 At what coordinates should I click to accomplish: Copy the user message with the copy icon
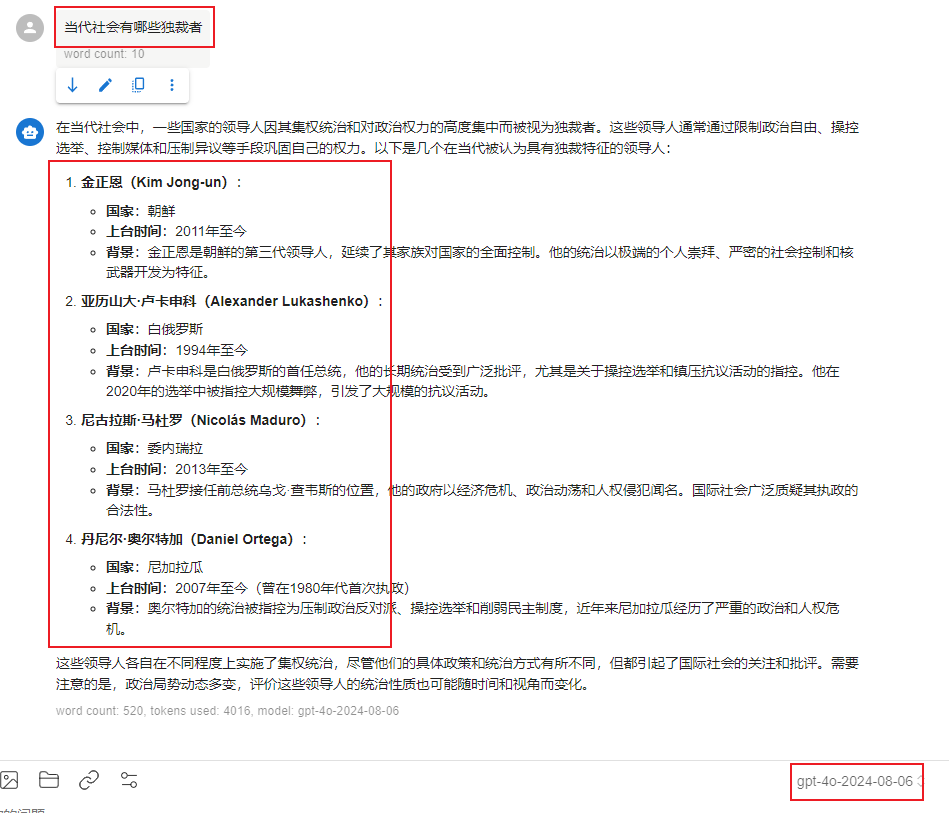click(138, 85)
